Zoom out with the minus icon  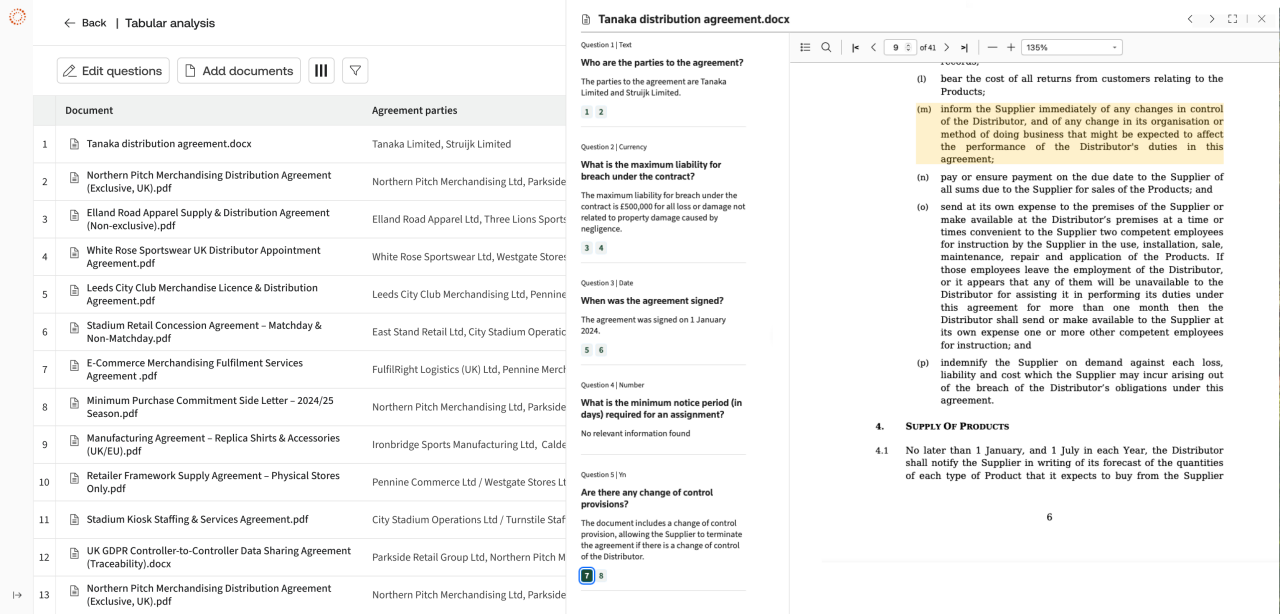(x=992, y=47)
